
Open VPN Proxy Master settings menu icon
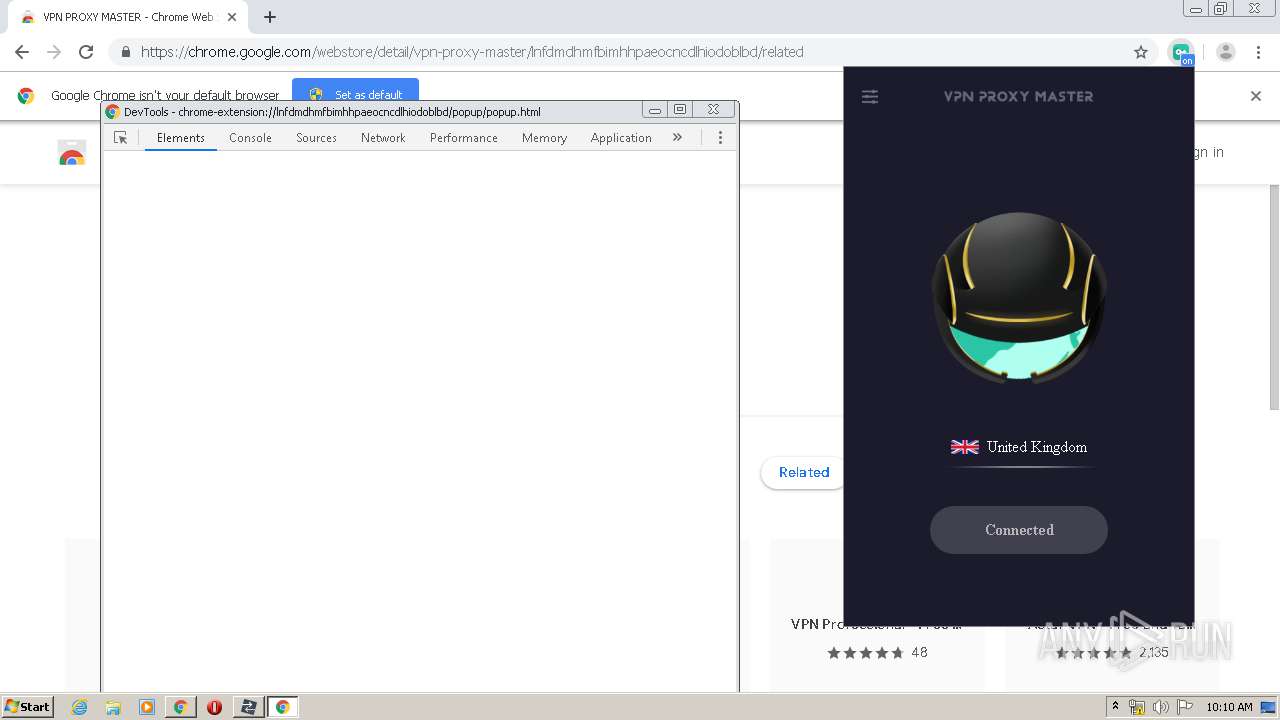(870, 97)
